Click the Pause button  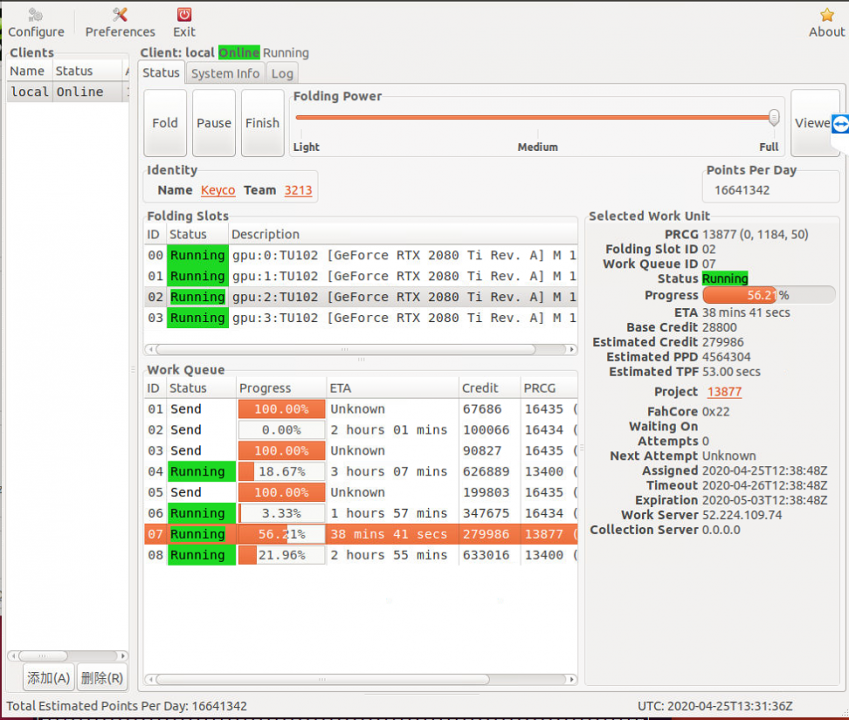214,123
